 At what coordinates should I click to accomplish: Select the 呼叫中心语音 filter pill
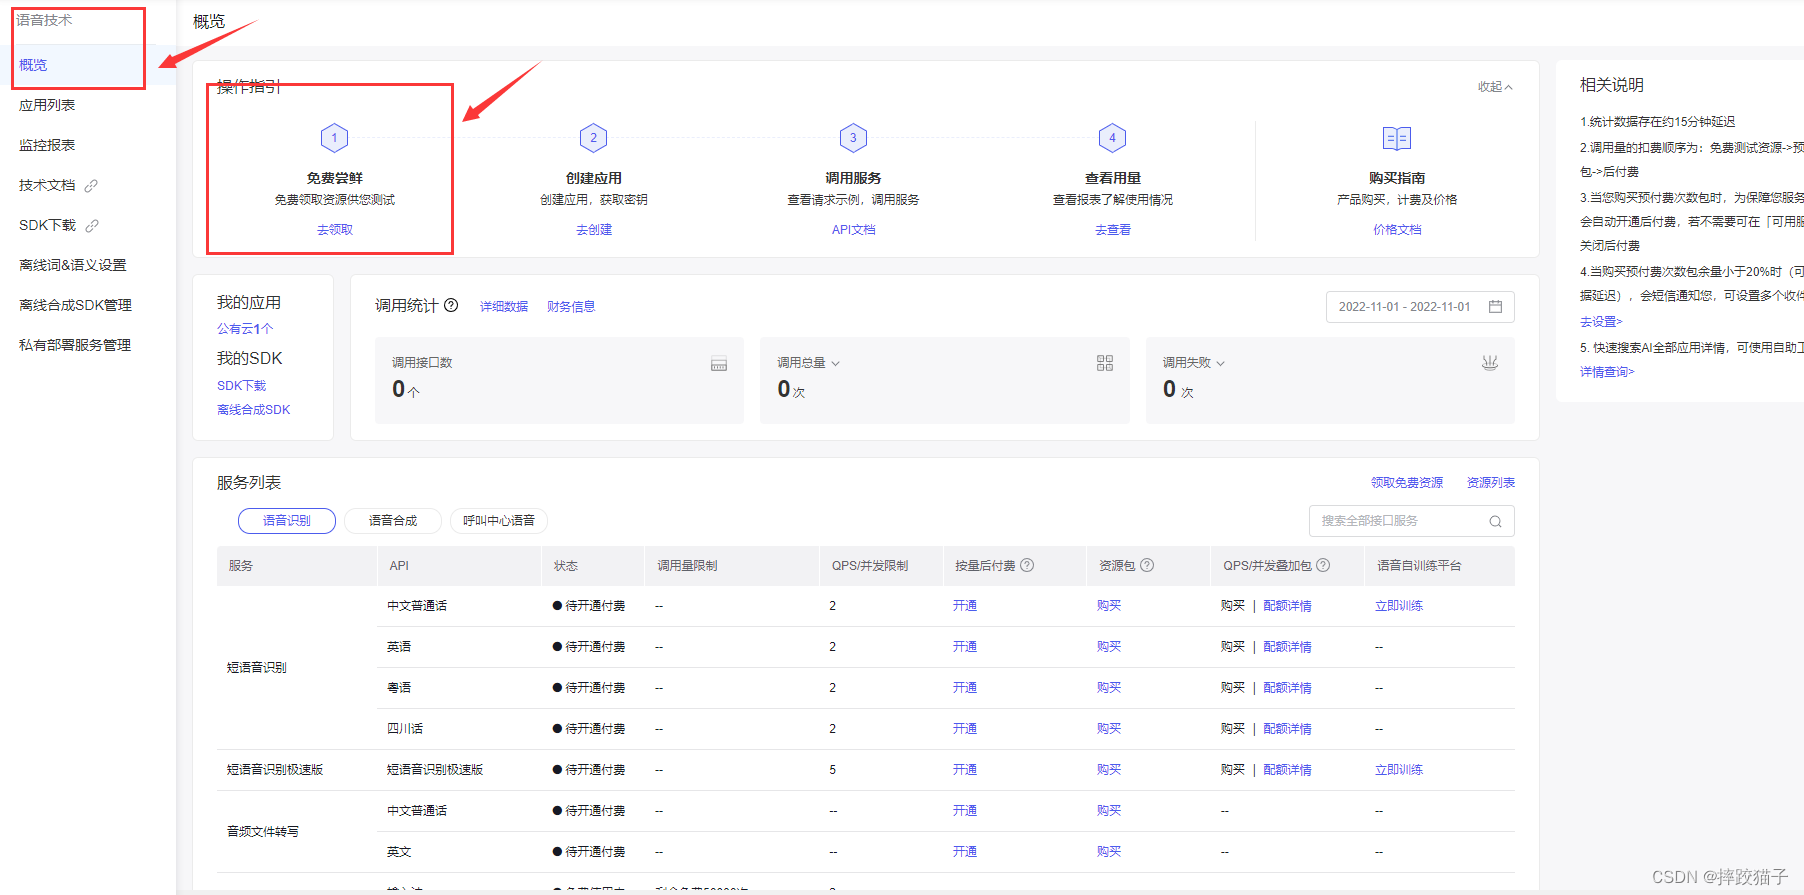[x=498, y=521]
